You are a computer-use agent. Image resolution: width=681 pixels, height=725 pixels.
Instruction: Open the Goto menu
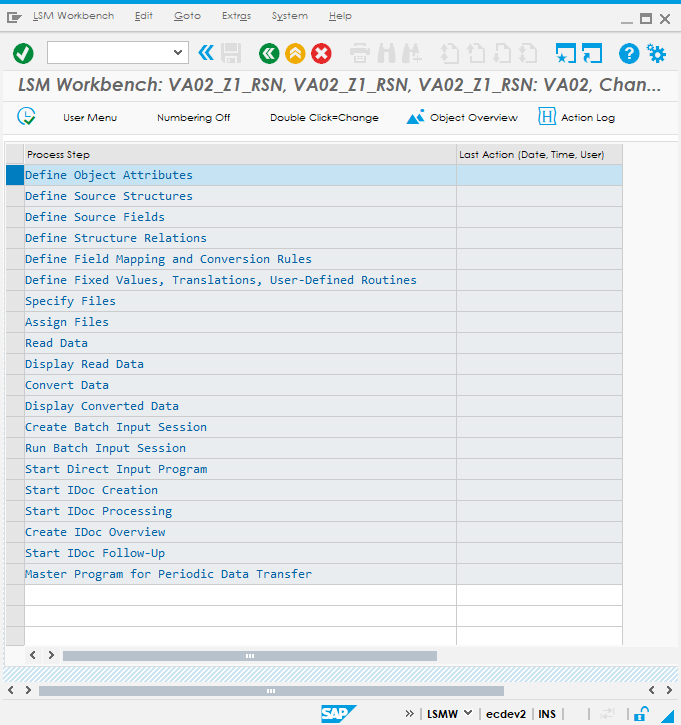[186, 16]
